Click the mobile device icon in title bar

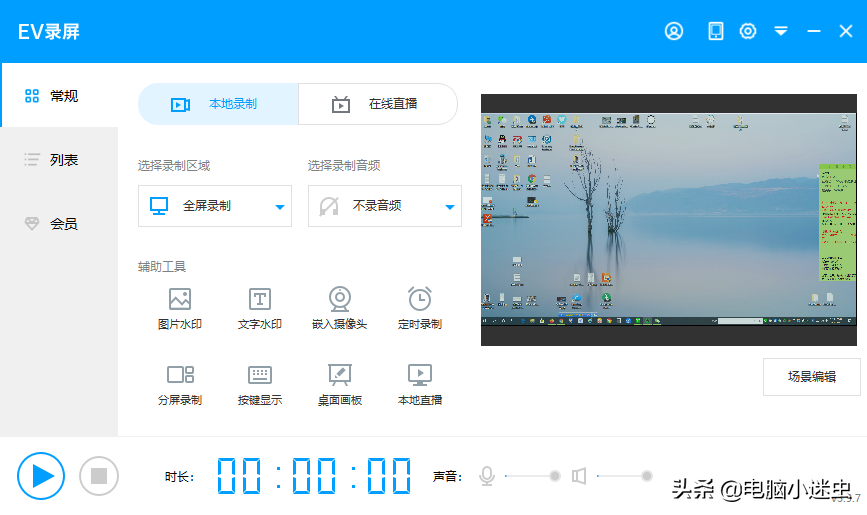coord(715,31)
